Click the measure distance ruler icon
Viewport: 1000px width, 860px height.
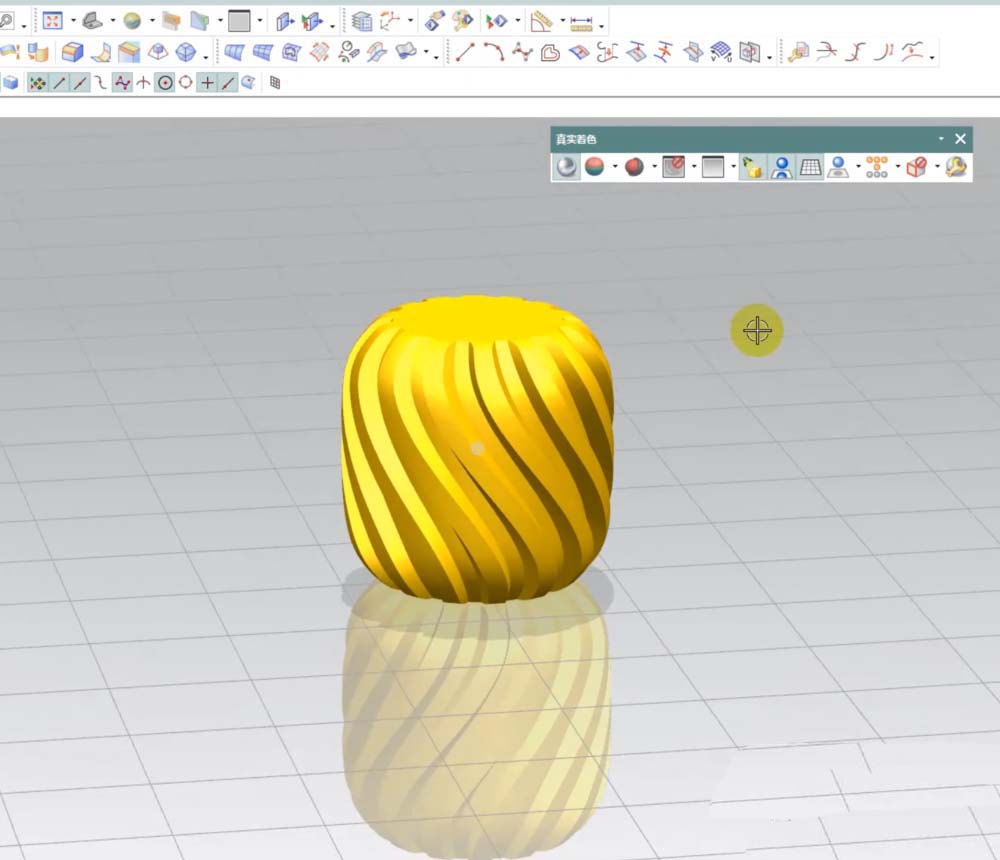coord(581,23)
